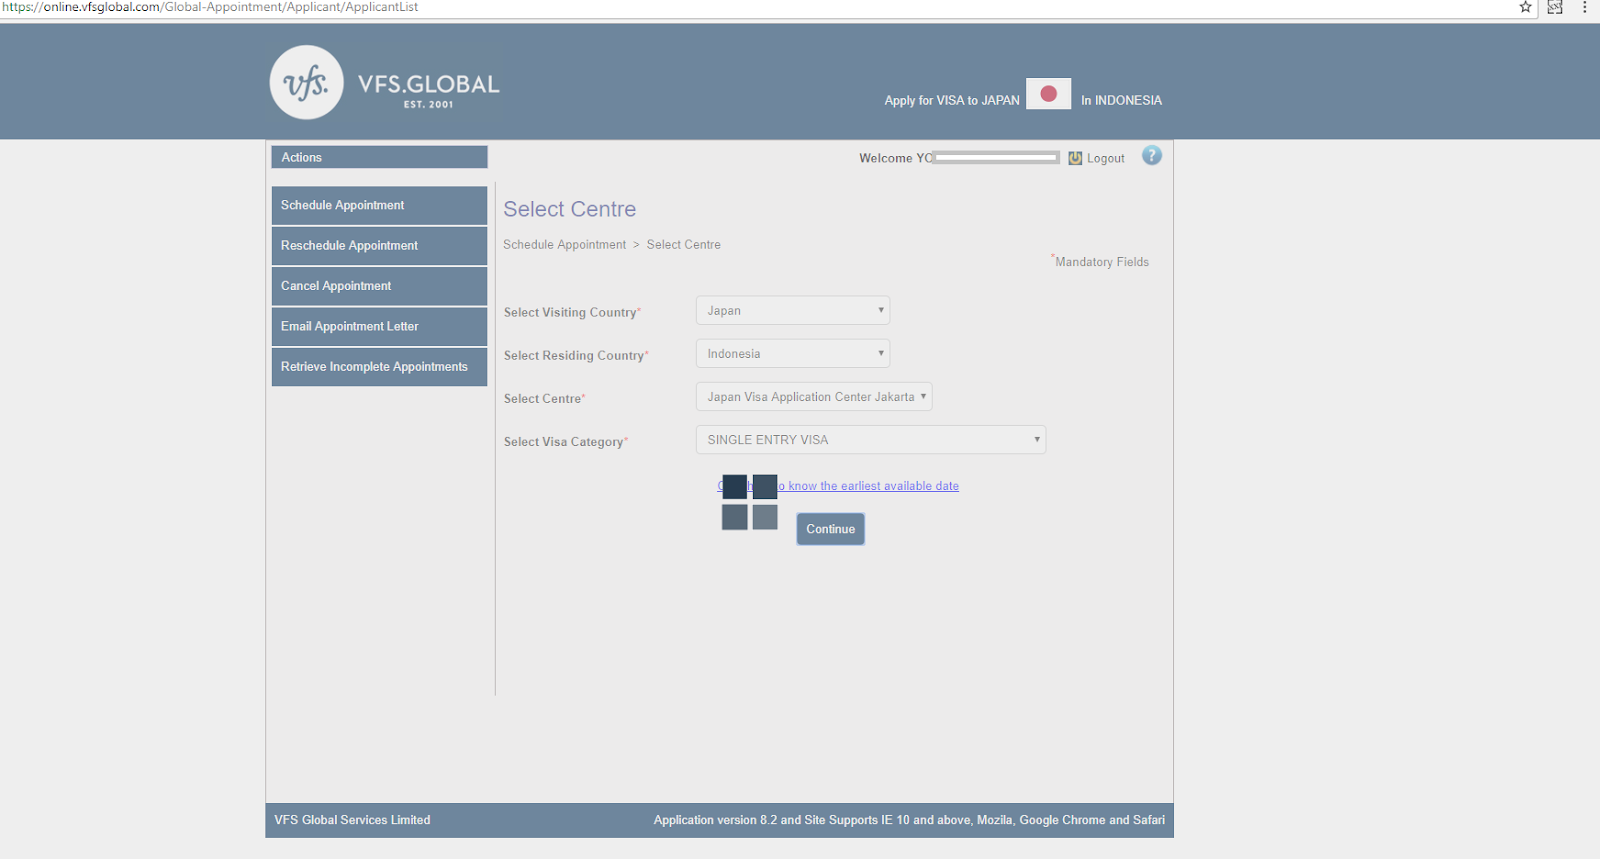Click the Japan flag icon
This screenshot has width=1600, height=859.
pyautogui.click(x=1048, y=94)
